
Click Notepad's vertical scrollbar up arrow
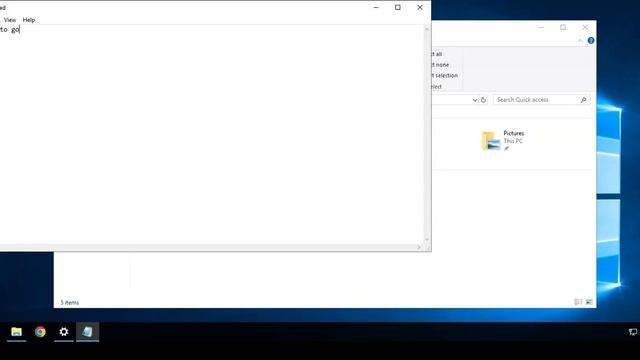coord(427,29)
